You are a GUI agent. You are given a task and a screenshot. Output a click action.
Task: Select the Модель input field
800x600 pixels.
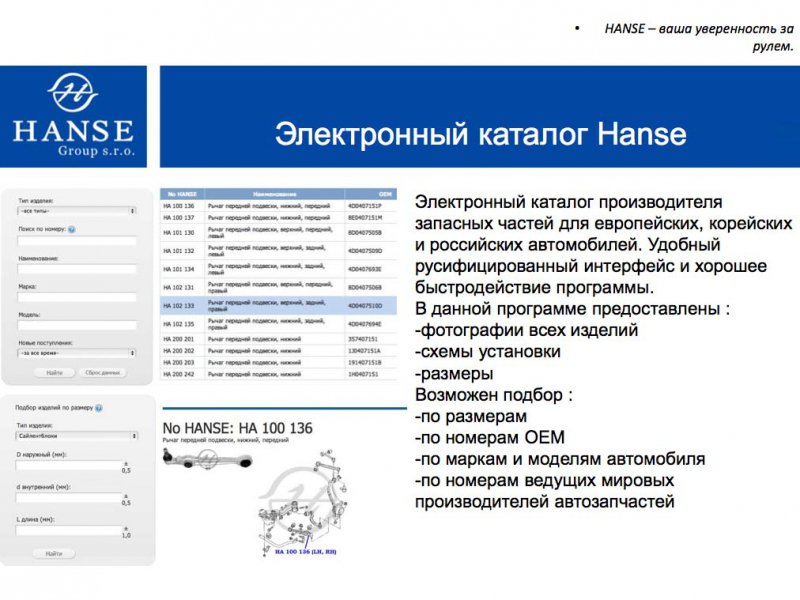pos(77,325)
